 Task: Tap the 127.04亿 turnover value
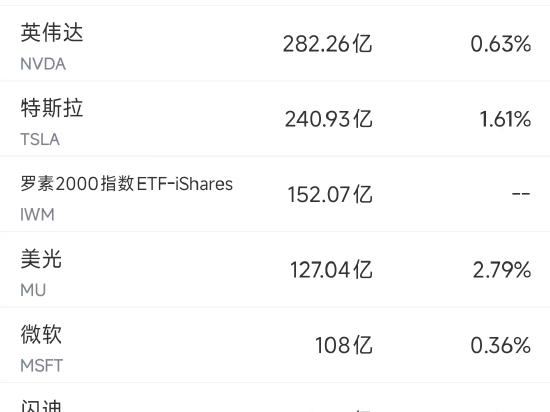coord(331,270)
